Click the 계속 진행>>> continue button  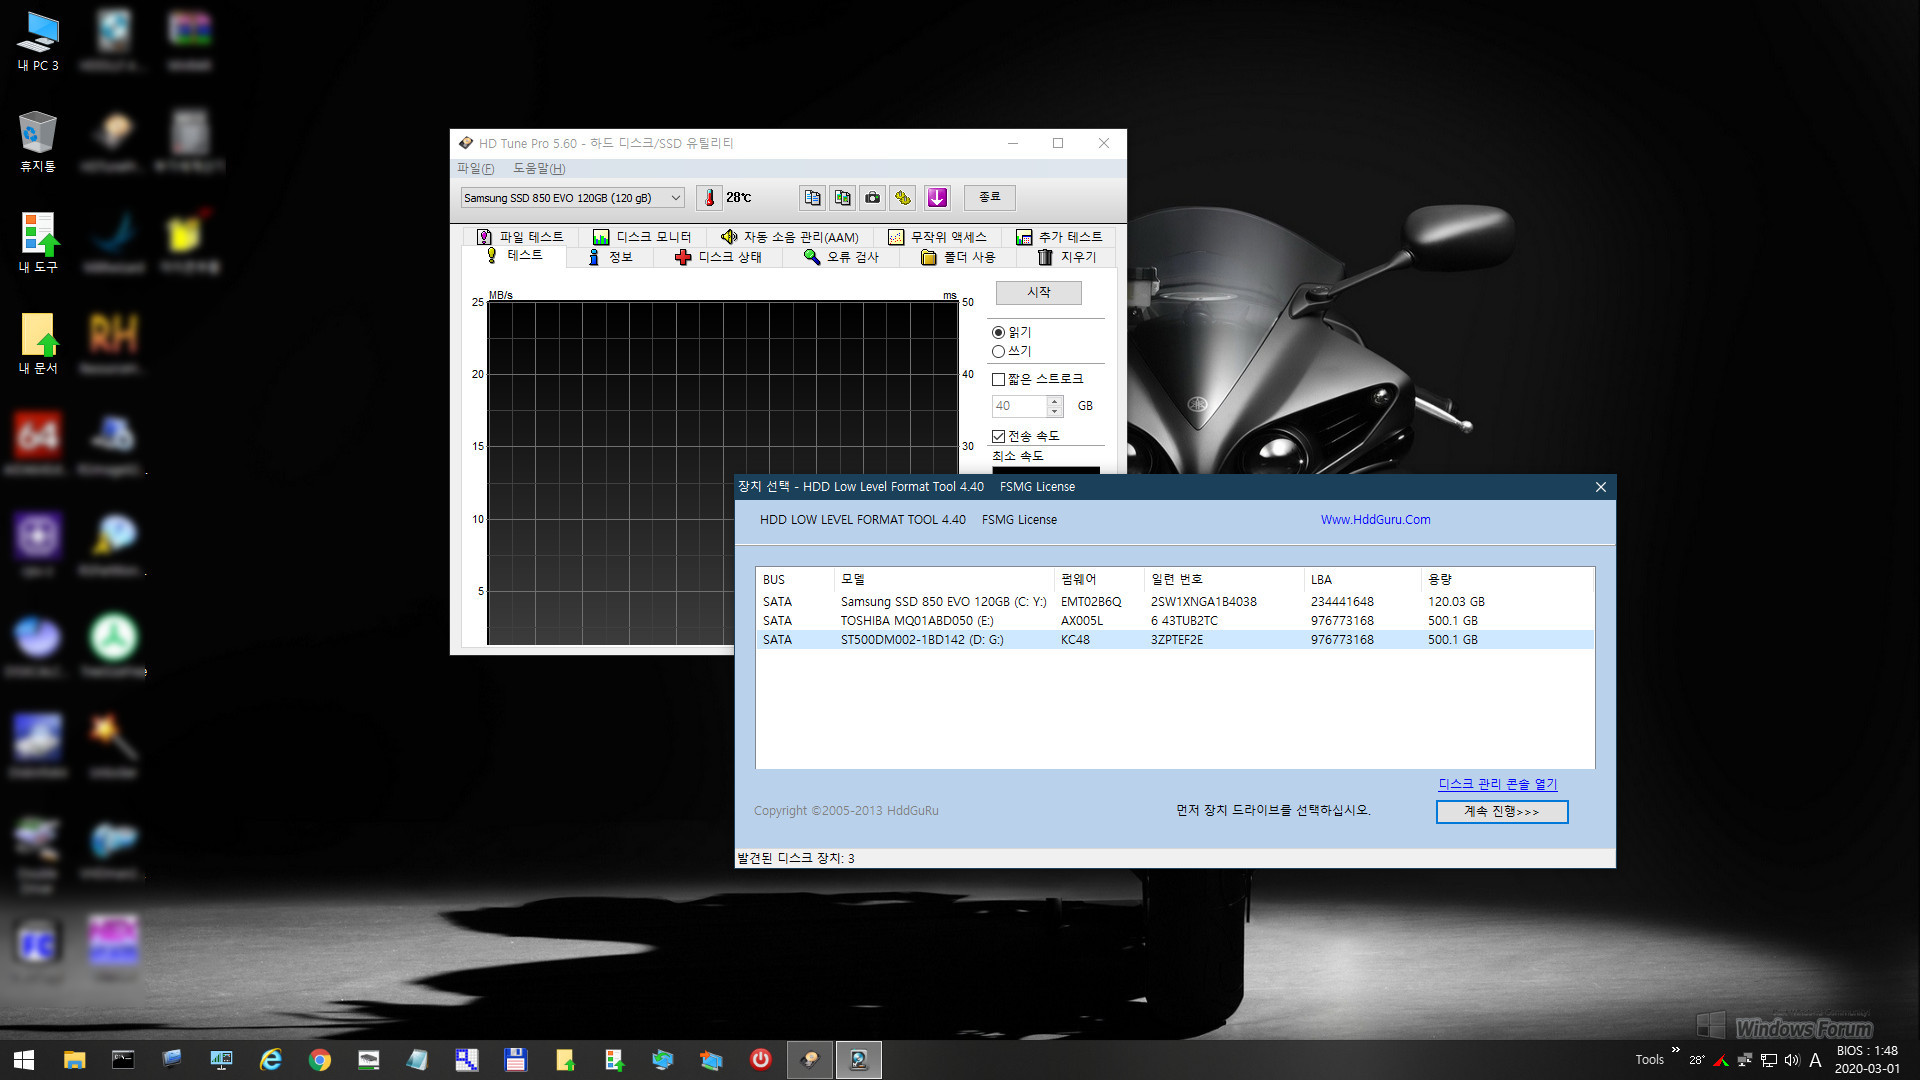pyautogui.click(x=1501, y=811)
